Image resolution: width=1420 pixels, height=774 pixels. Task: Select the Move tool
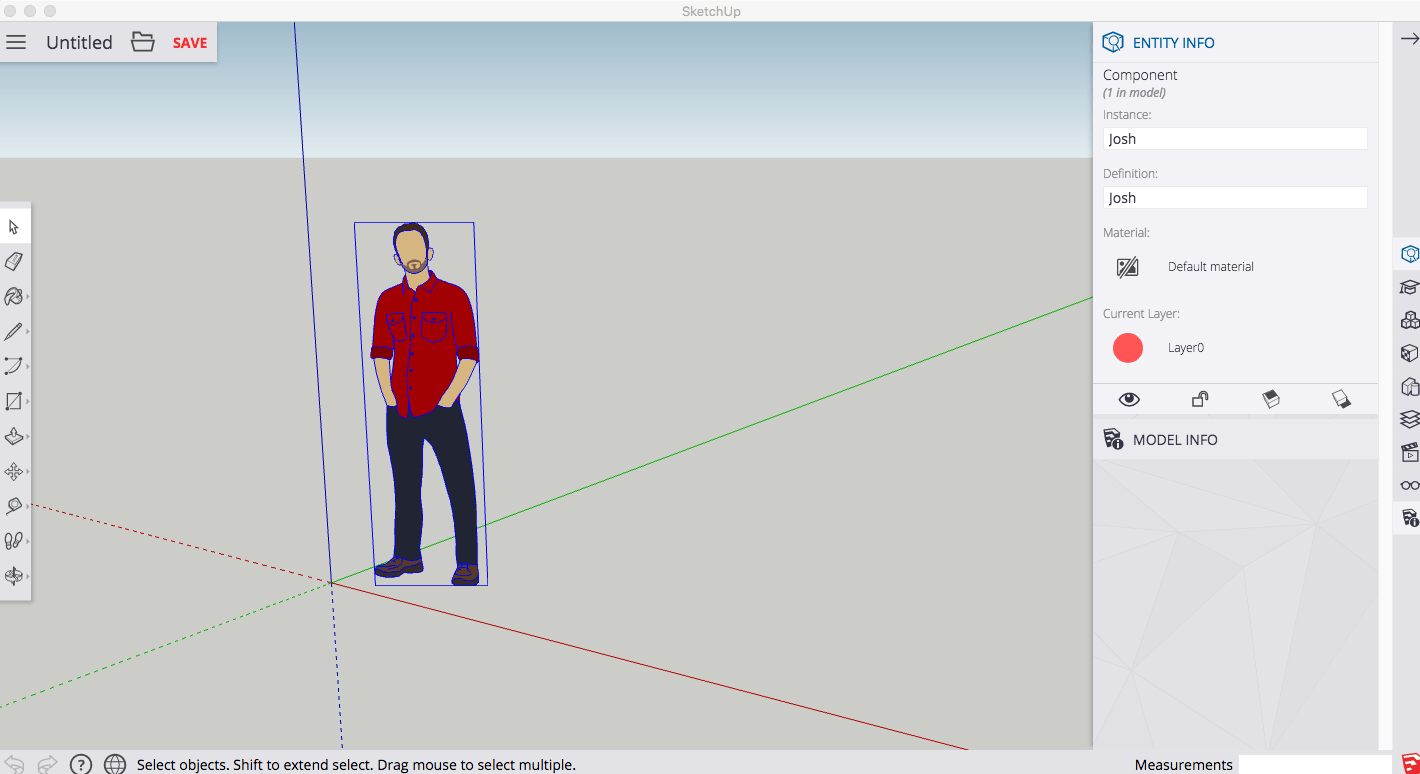[15, 471]
